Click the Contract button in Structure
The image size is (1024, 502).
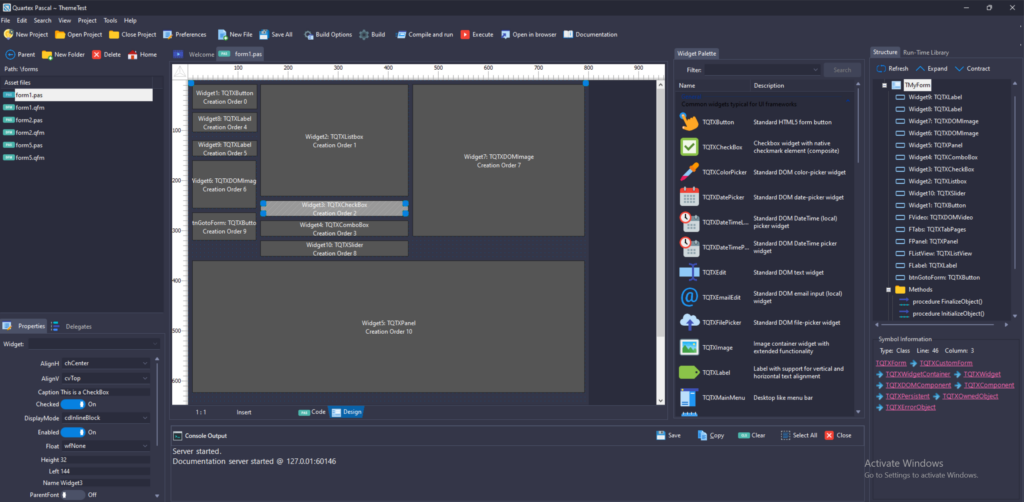point(972,69)
